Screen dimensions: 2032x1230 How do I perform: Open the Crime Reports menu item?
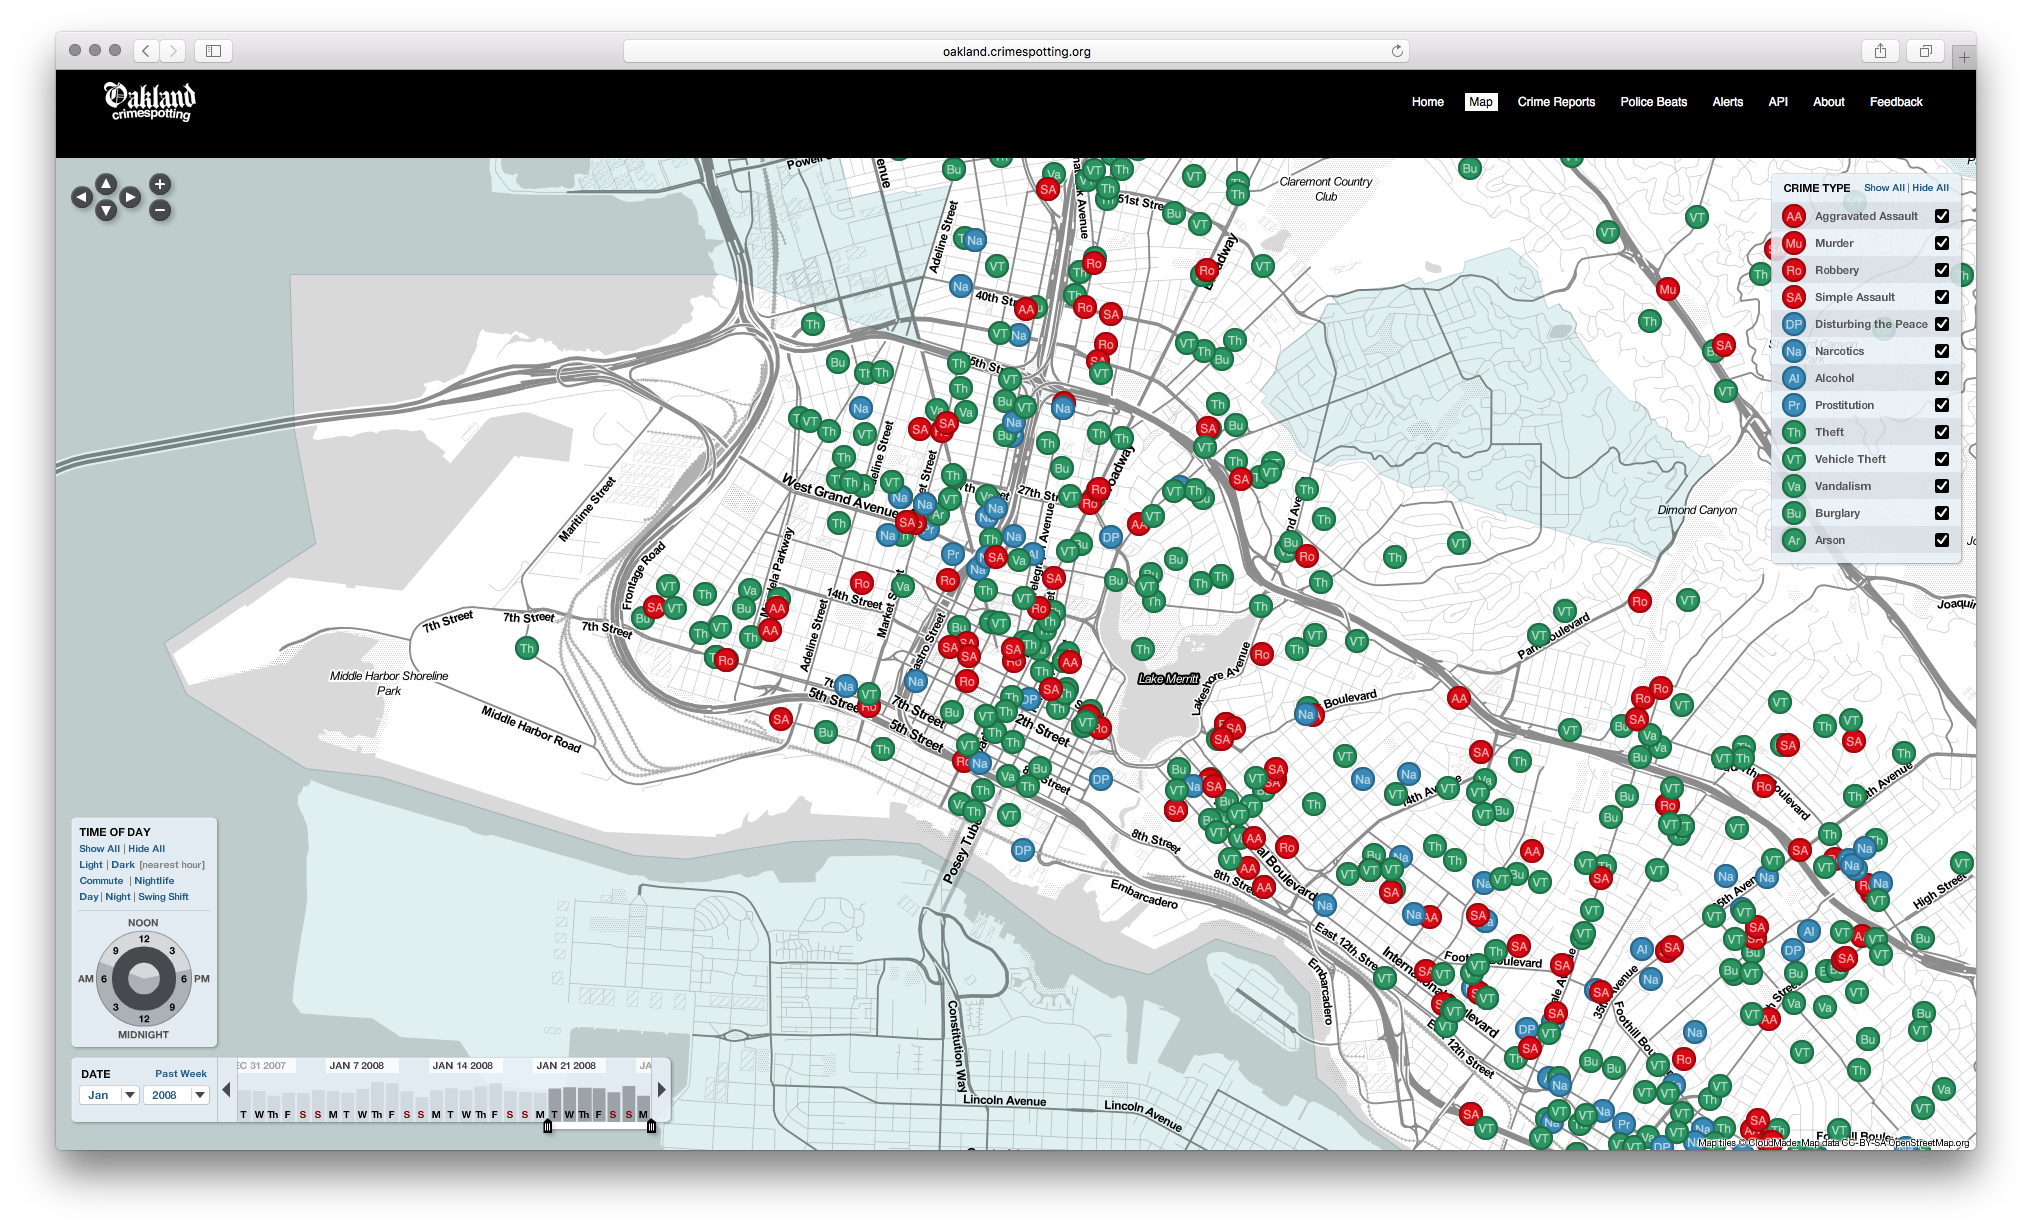pyautogui.click(x=1555, y=102)
